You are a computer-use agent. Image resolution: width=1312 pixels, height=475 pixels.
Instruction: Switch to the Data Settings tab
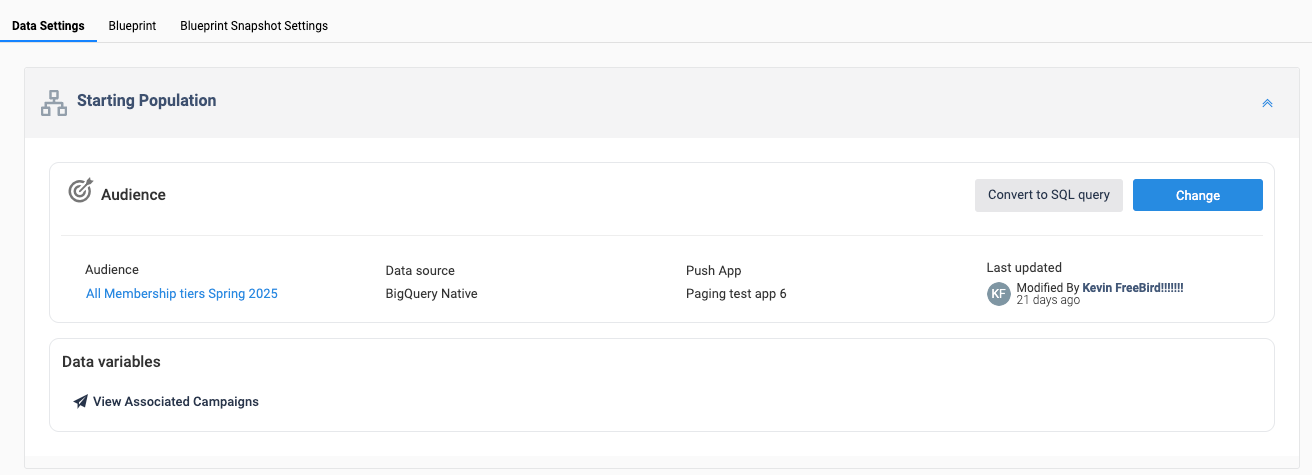[x=48, y=26]
